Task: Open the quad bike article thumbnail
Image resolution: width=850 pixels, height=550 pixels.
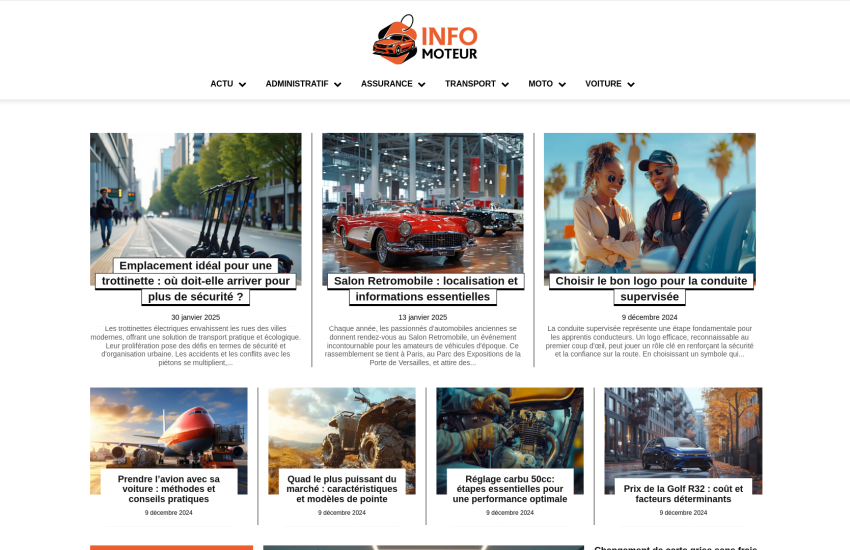Action: click(x=341, y=427)
